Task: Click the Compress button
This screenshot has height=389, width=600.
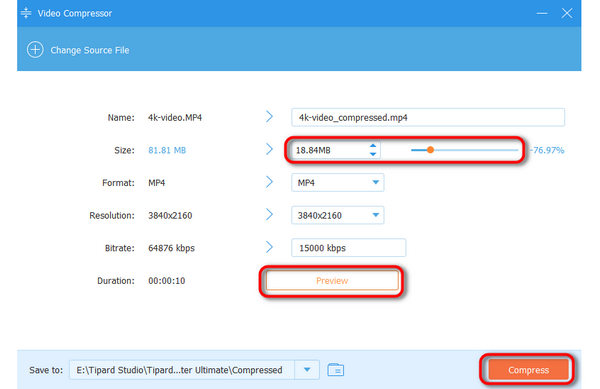Action: coord(528,370)
